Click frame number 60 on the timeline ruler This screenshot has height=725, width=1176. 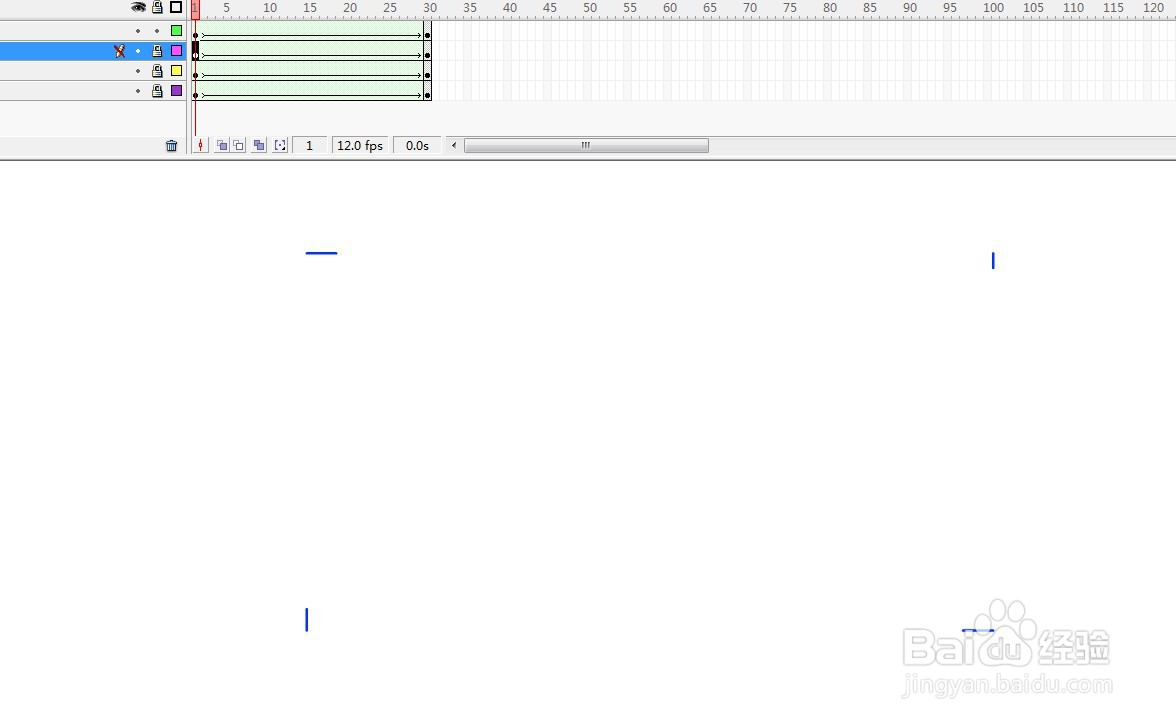670,7
